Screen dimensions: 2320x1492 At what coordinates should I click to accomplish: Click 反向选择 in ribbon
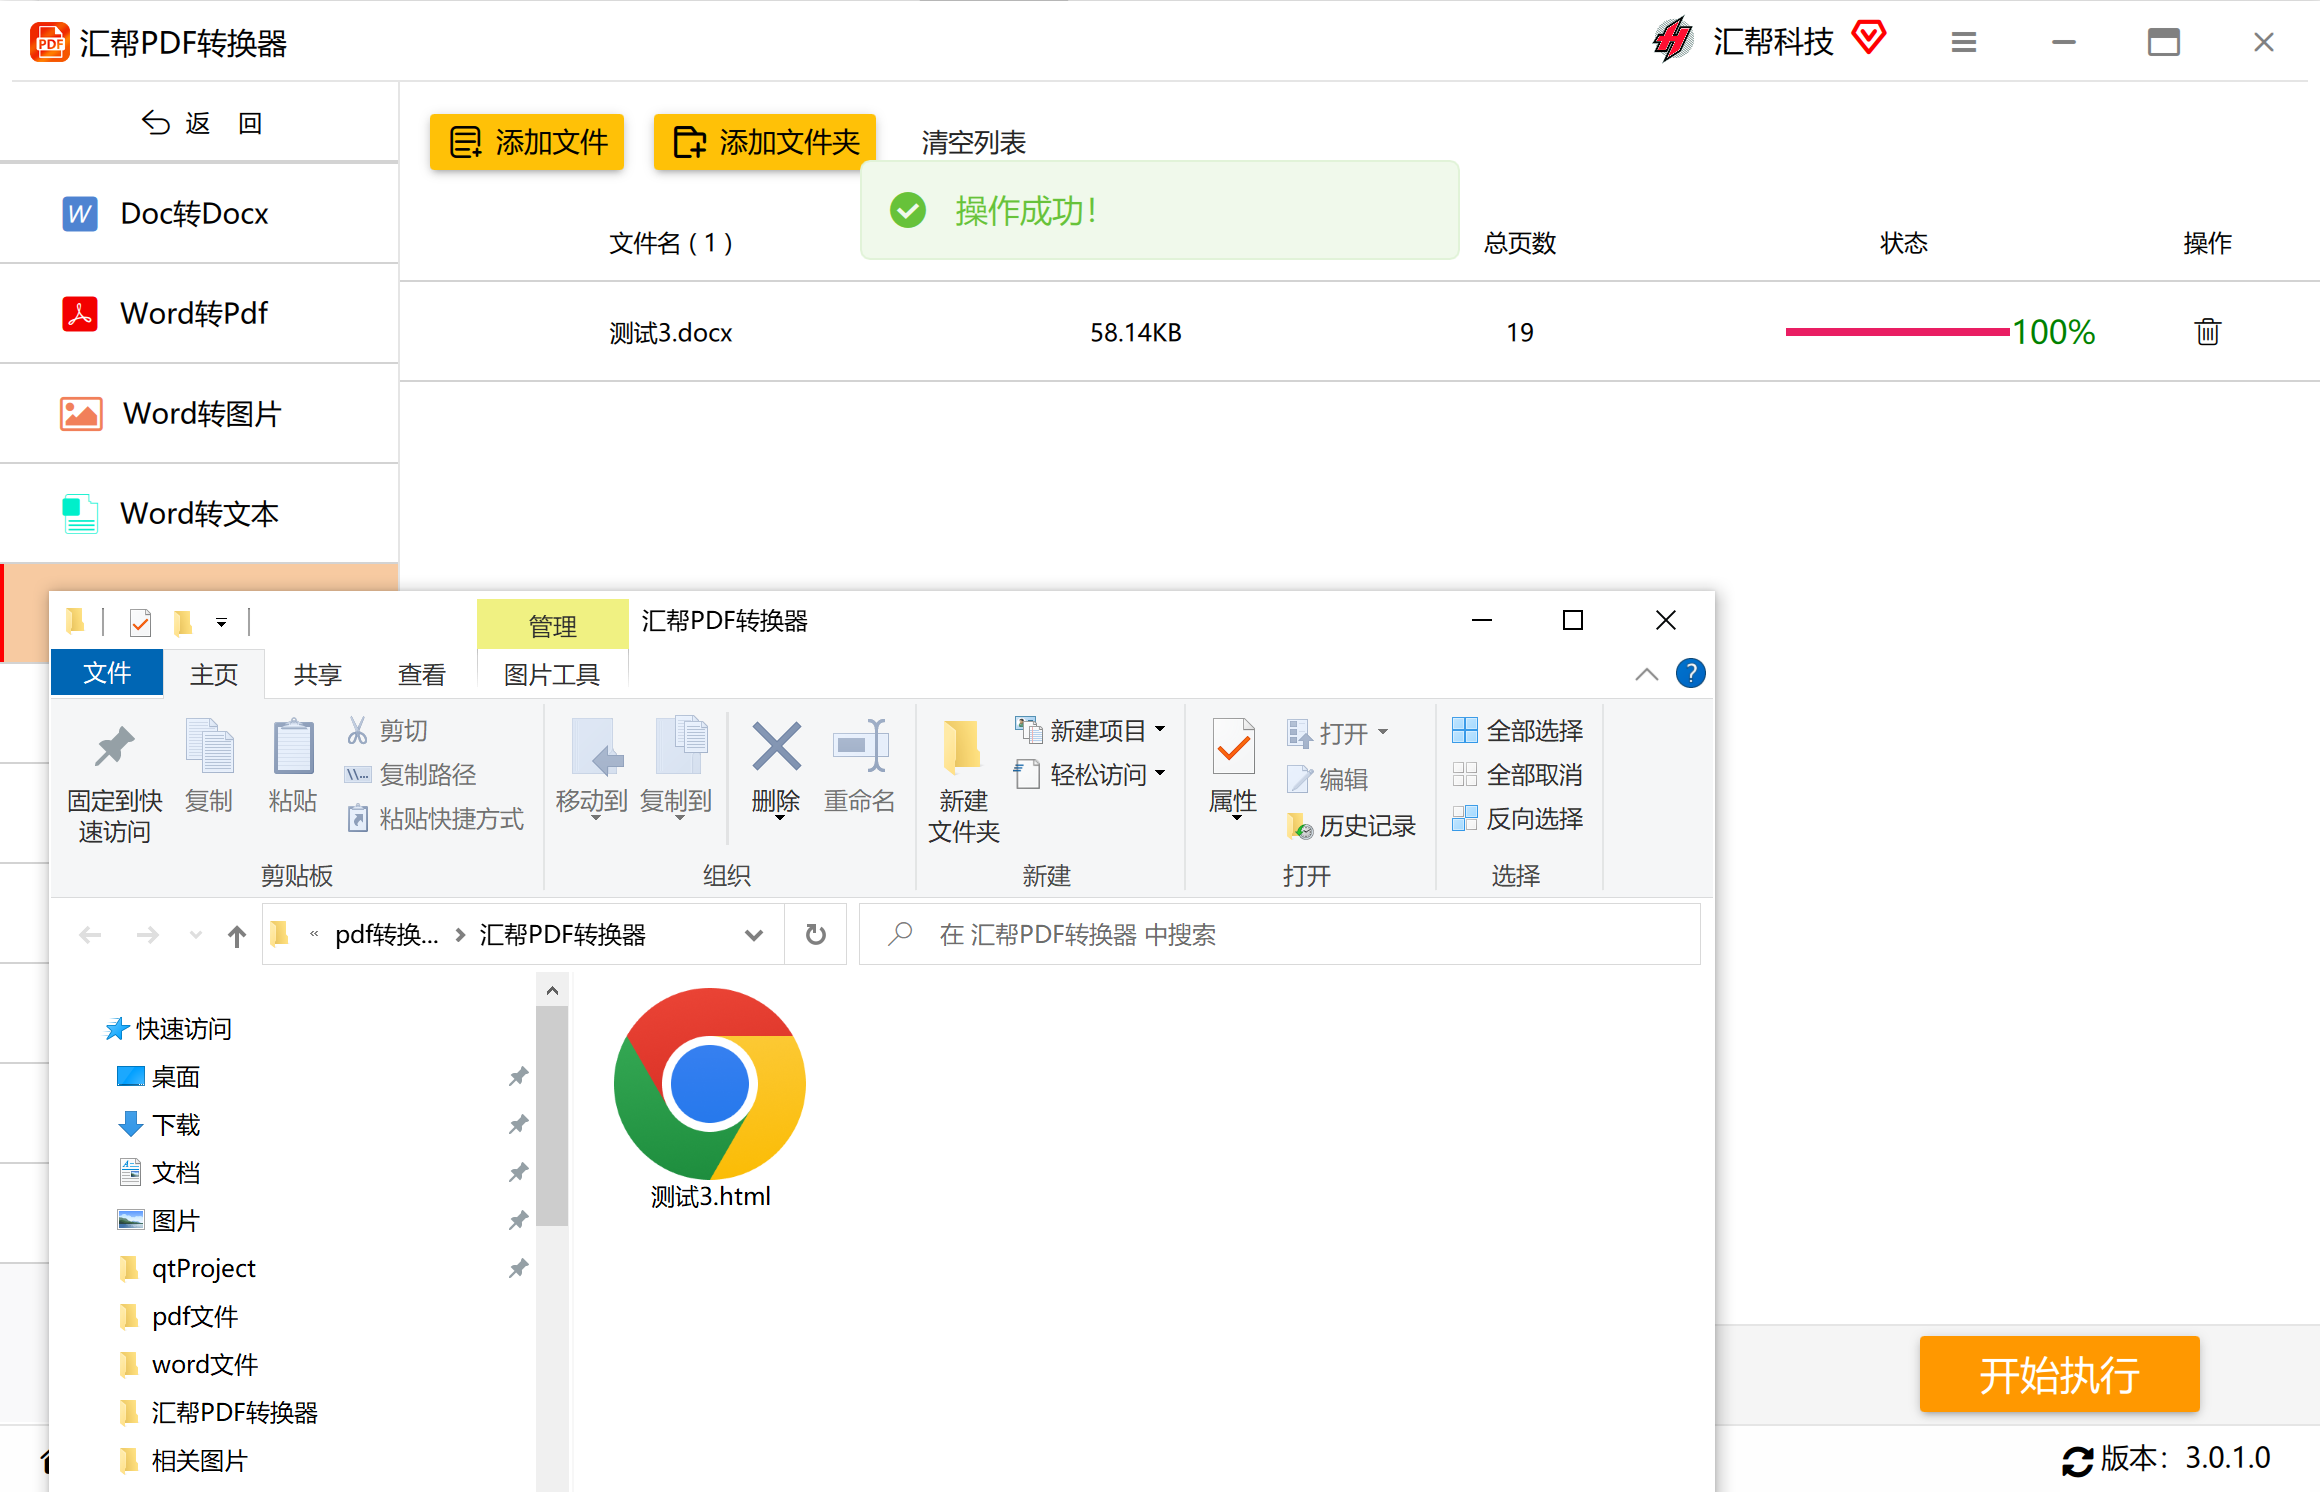coord(1517,818)
